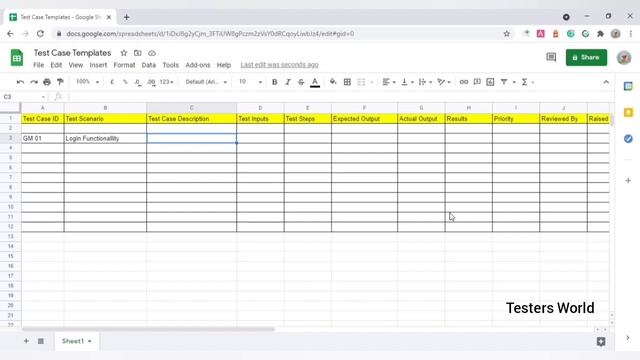Click the Name box showing C3
Viewport: 640px width, 360px height.
click(24, 97)
